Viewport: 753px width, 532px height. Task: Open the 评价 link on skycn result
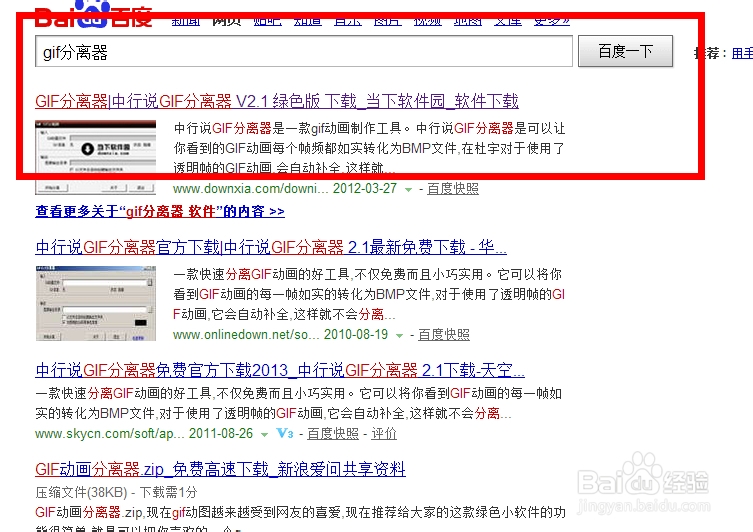(384, 434)
